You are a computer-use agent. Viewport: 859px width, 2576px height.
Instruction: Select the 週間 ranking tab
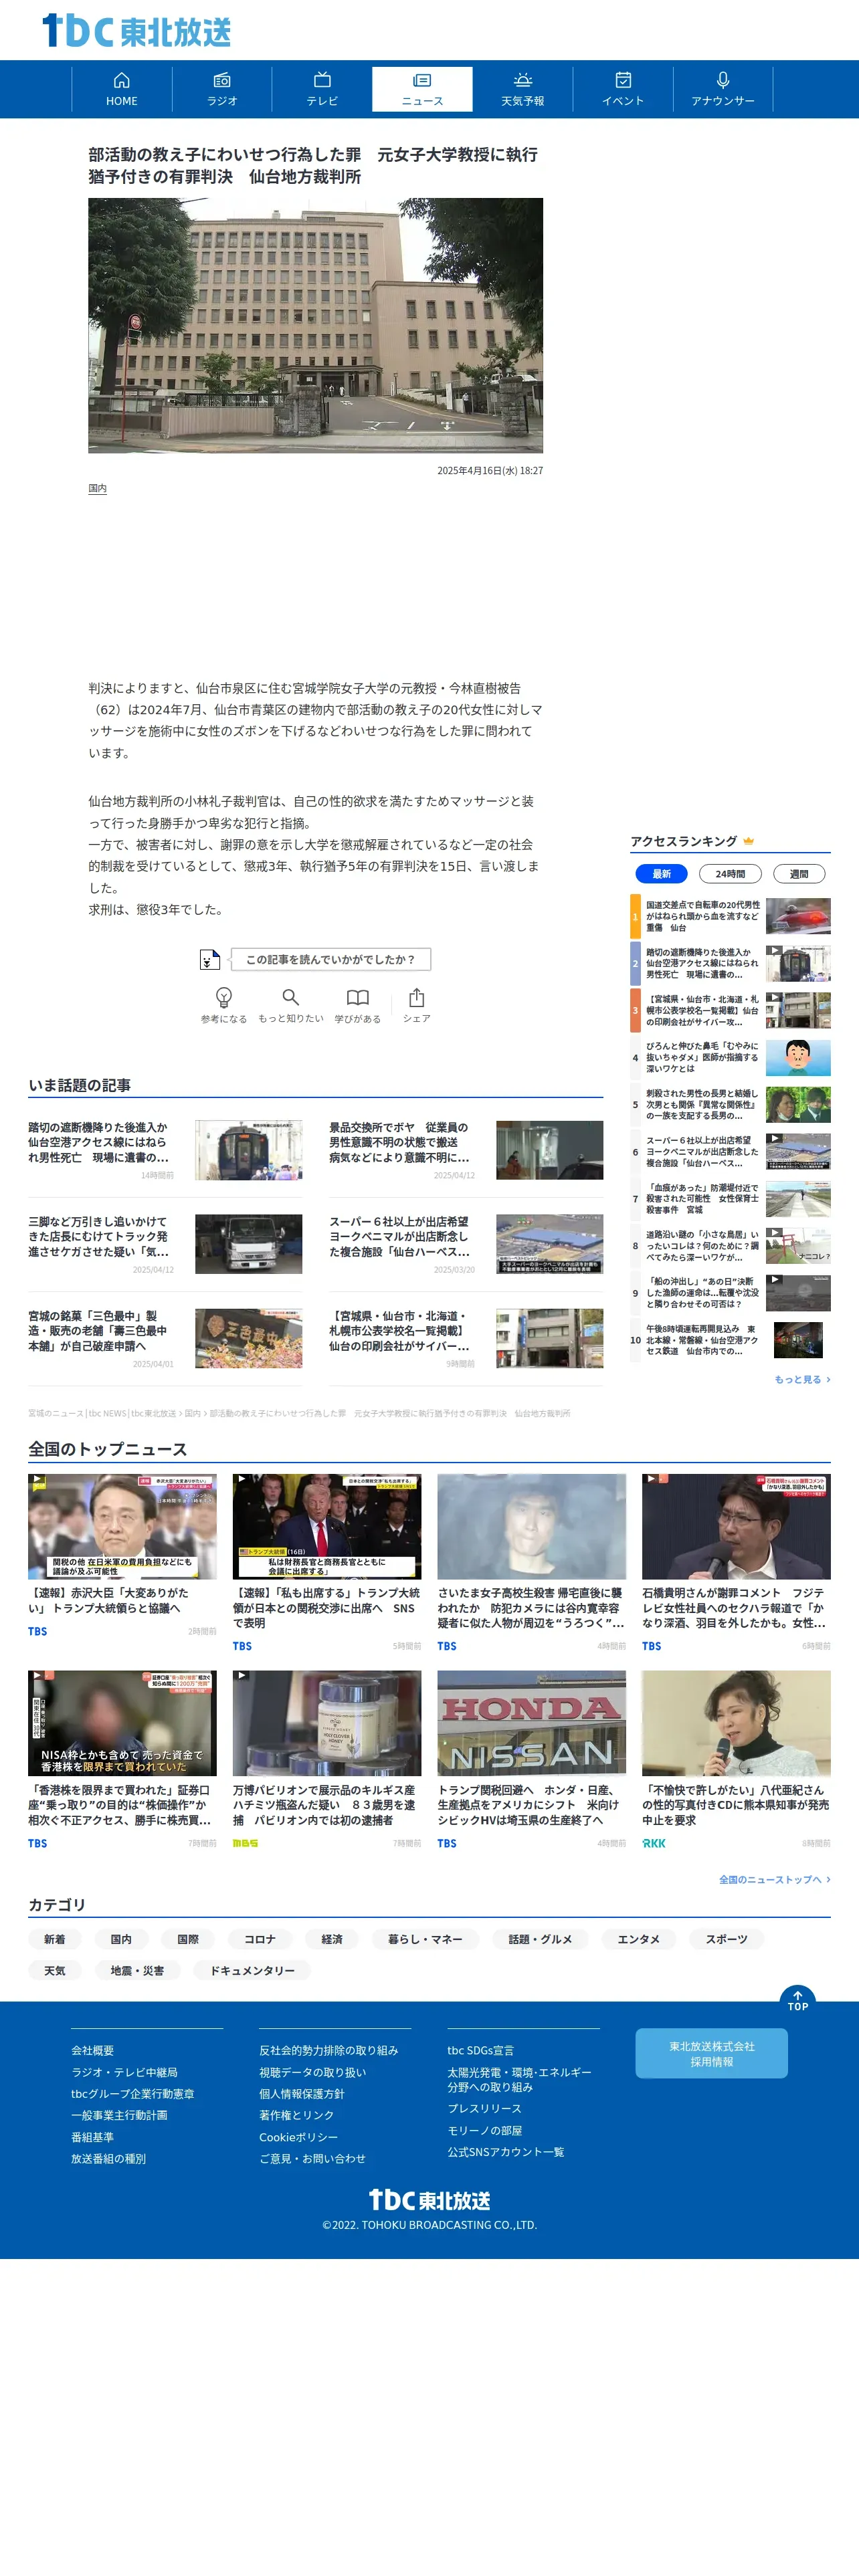tap(799, 874)
